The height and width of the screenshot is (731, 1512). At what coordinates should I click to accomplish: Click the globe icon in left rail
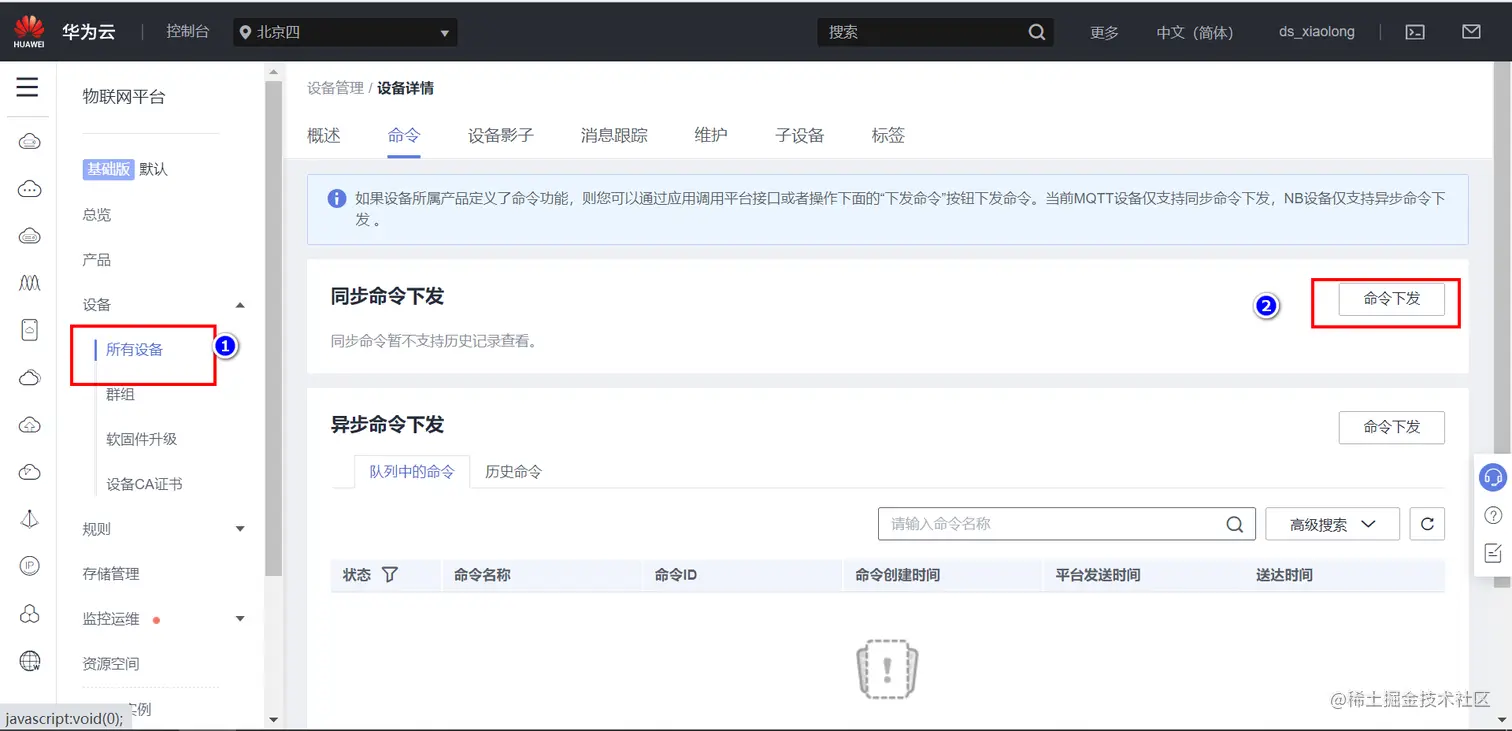point(30,660)
